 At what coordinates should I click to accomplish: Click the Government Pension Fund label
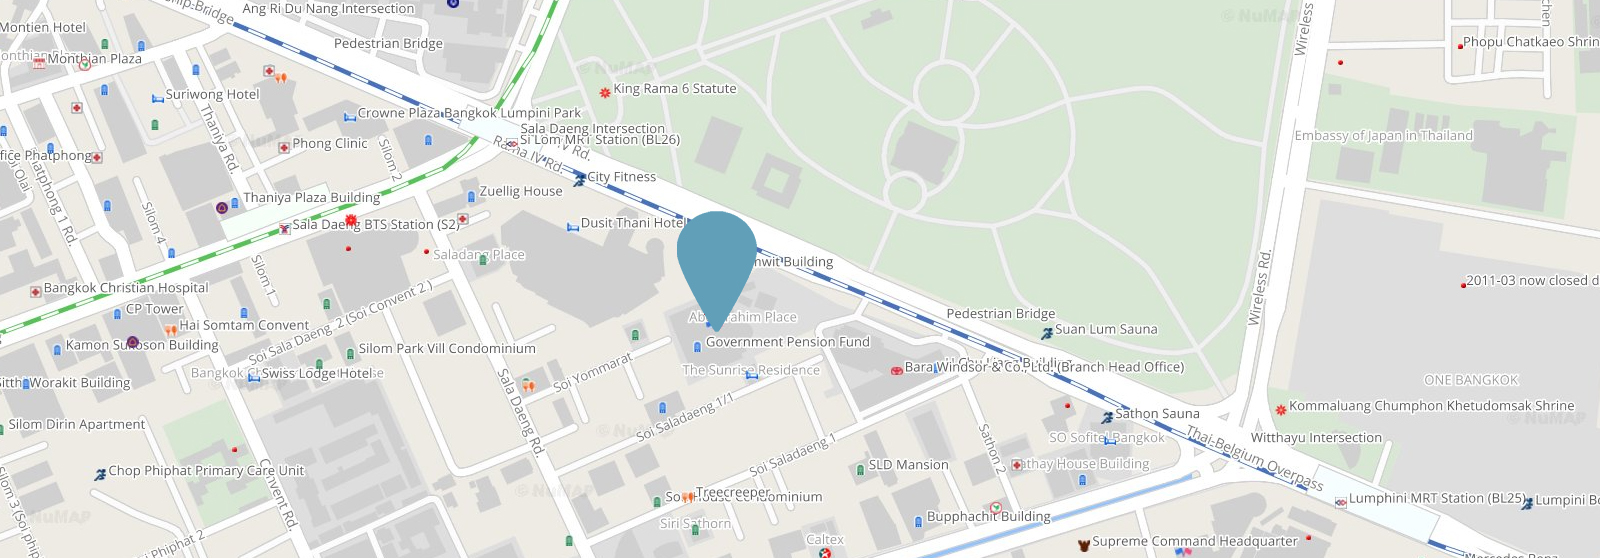click(788, 342)
